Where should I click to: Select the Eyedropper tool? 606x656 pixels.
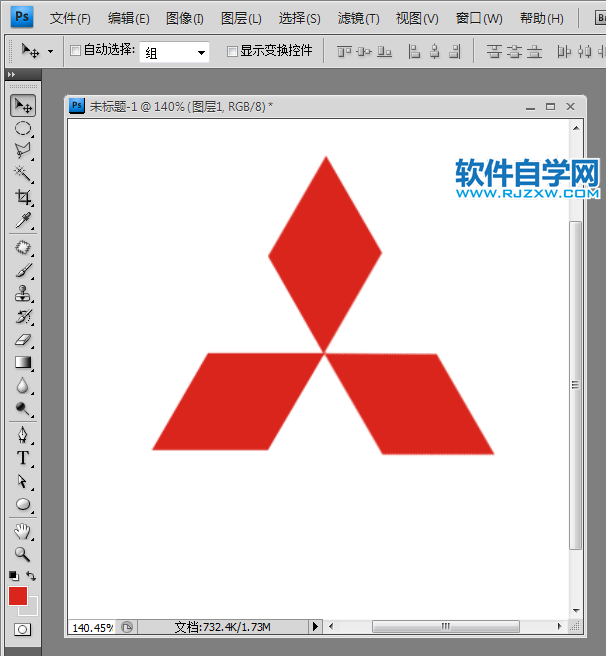click(23, 220)
